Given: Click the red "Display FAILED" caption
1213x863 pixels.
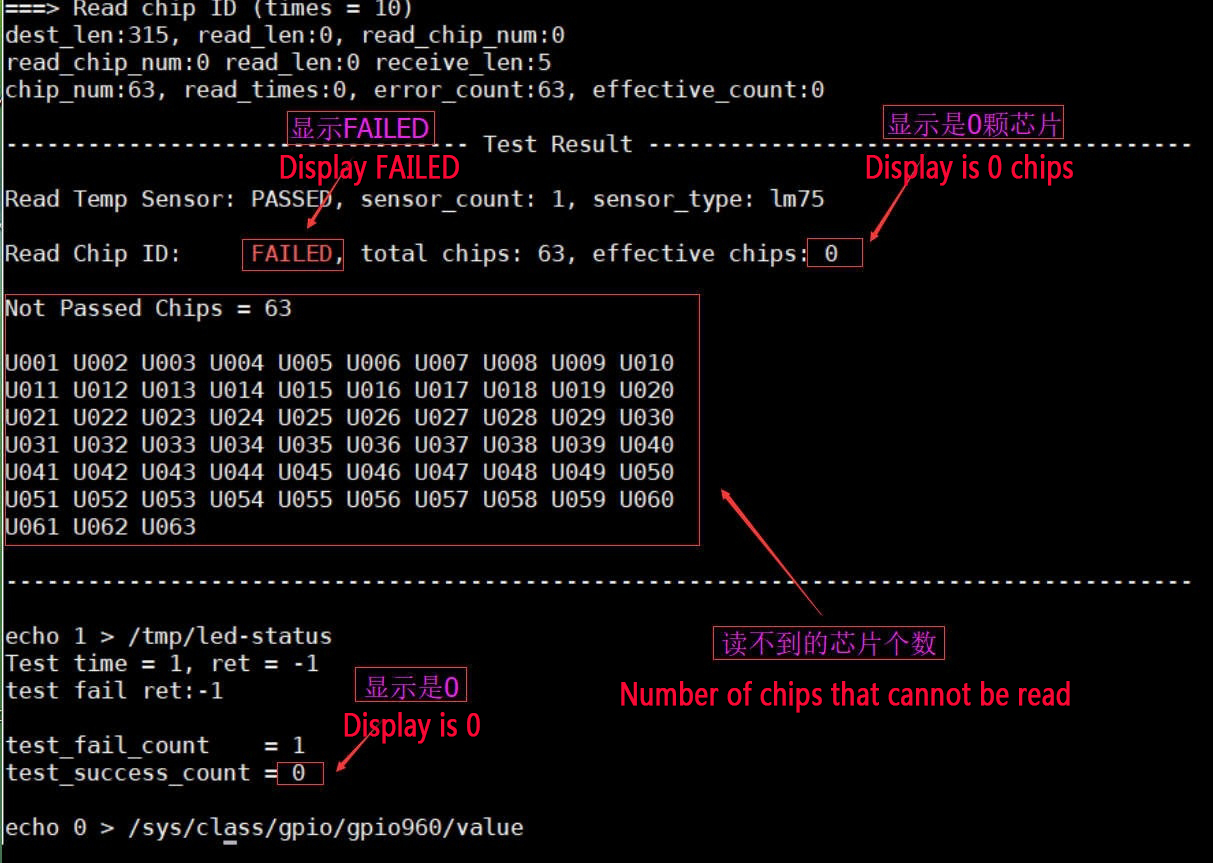Looking at the screenshot, I should (x=369, y=167).
